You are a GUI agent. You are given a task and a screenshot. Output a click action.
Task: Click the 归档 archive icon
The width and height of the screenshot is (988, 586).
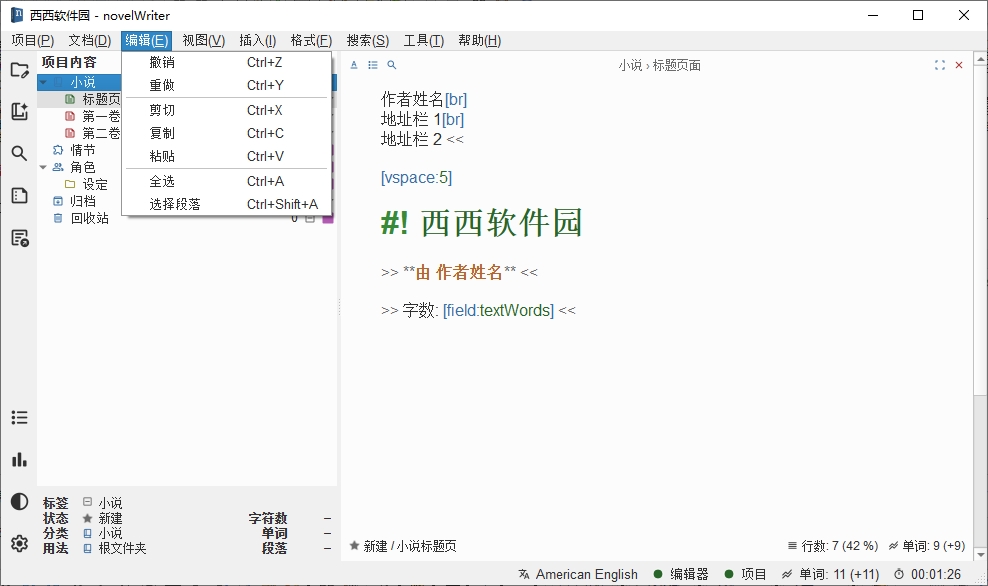[x=58, y=201]
